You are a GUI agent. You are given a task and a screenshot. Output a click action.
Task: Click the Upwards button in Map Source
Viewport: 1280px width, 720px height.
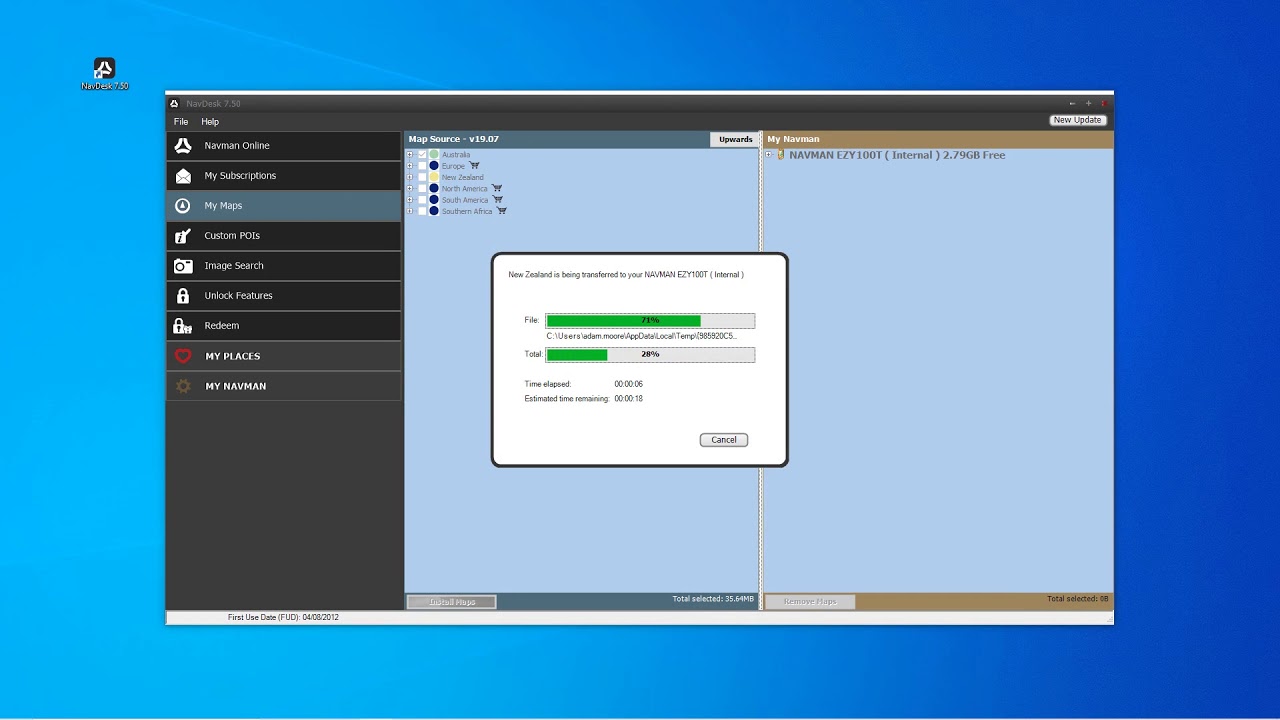[x=735, y=140]
